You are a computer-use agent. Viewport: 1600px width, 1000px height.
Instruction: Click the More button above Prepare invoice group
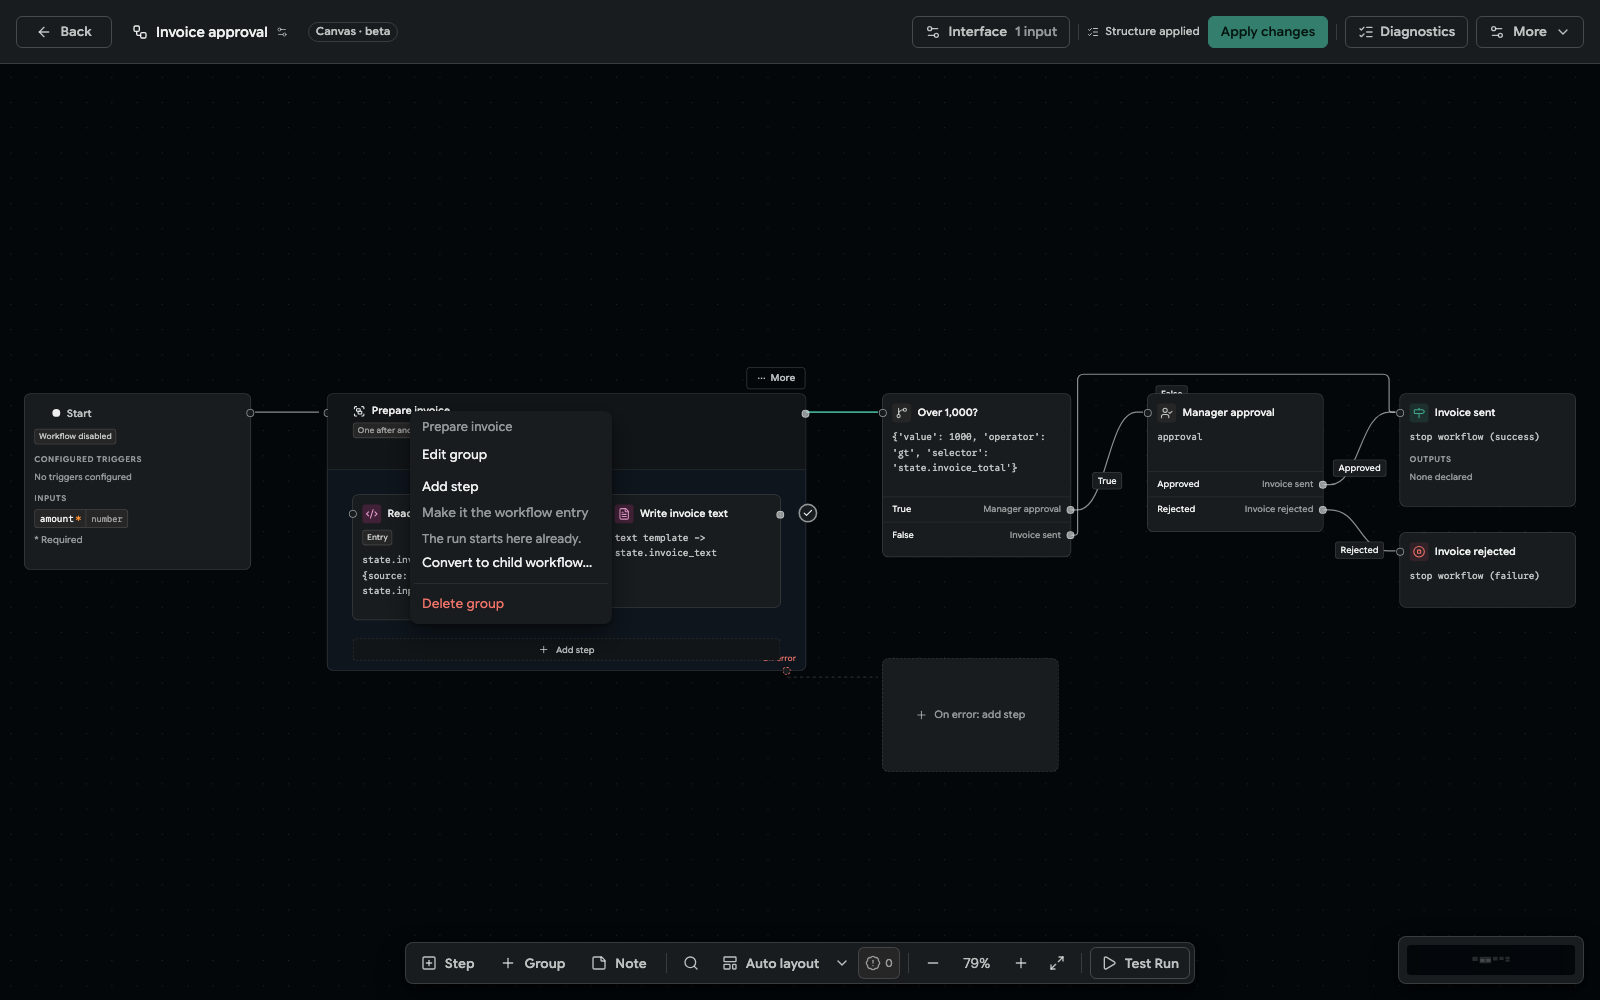point(775,378)
